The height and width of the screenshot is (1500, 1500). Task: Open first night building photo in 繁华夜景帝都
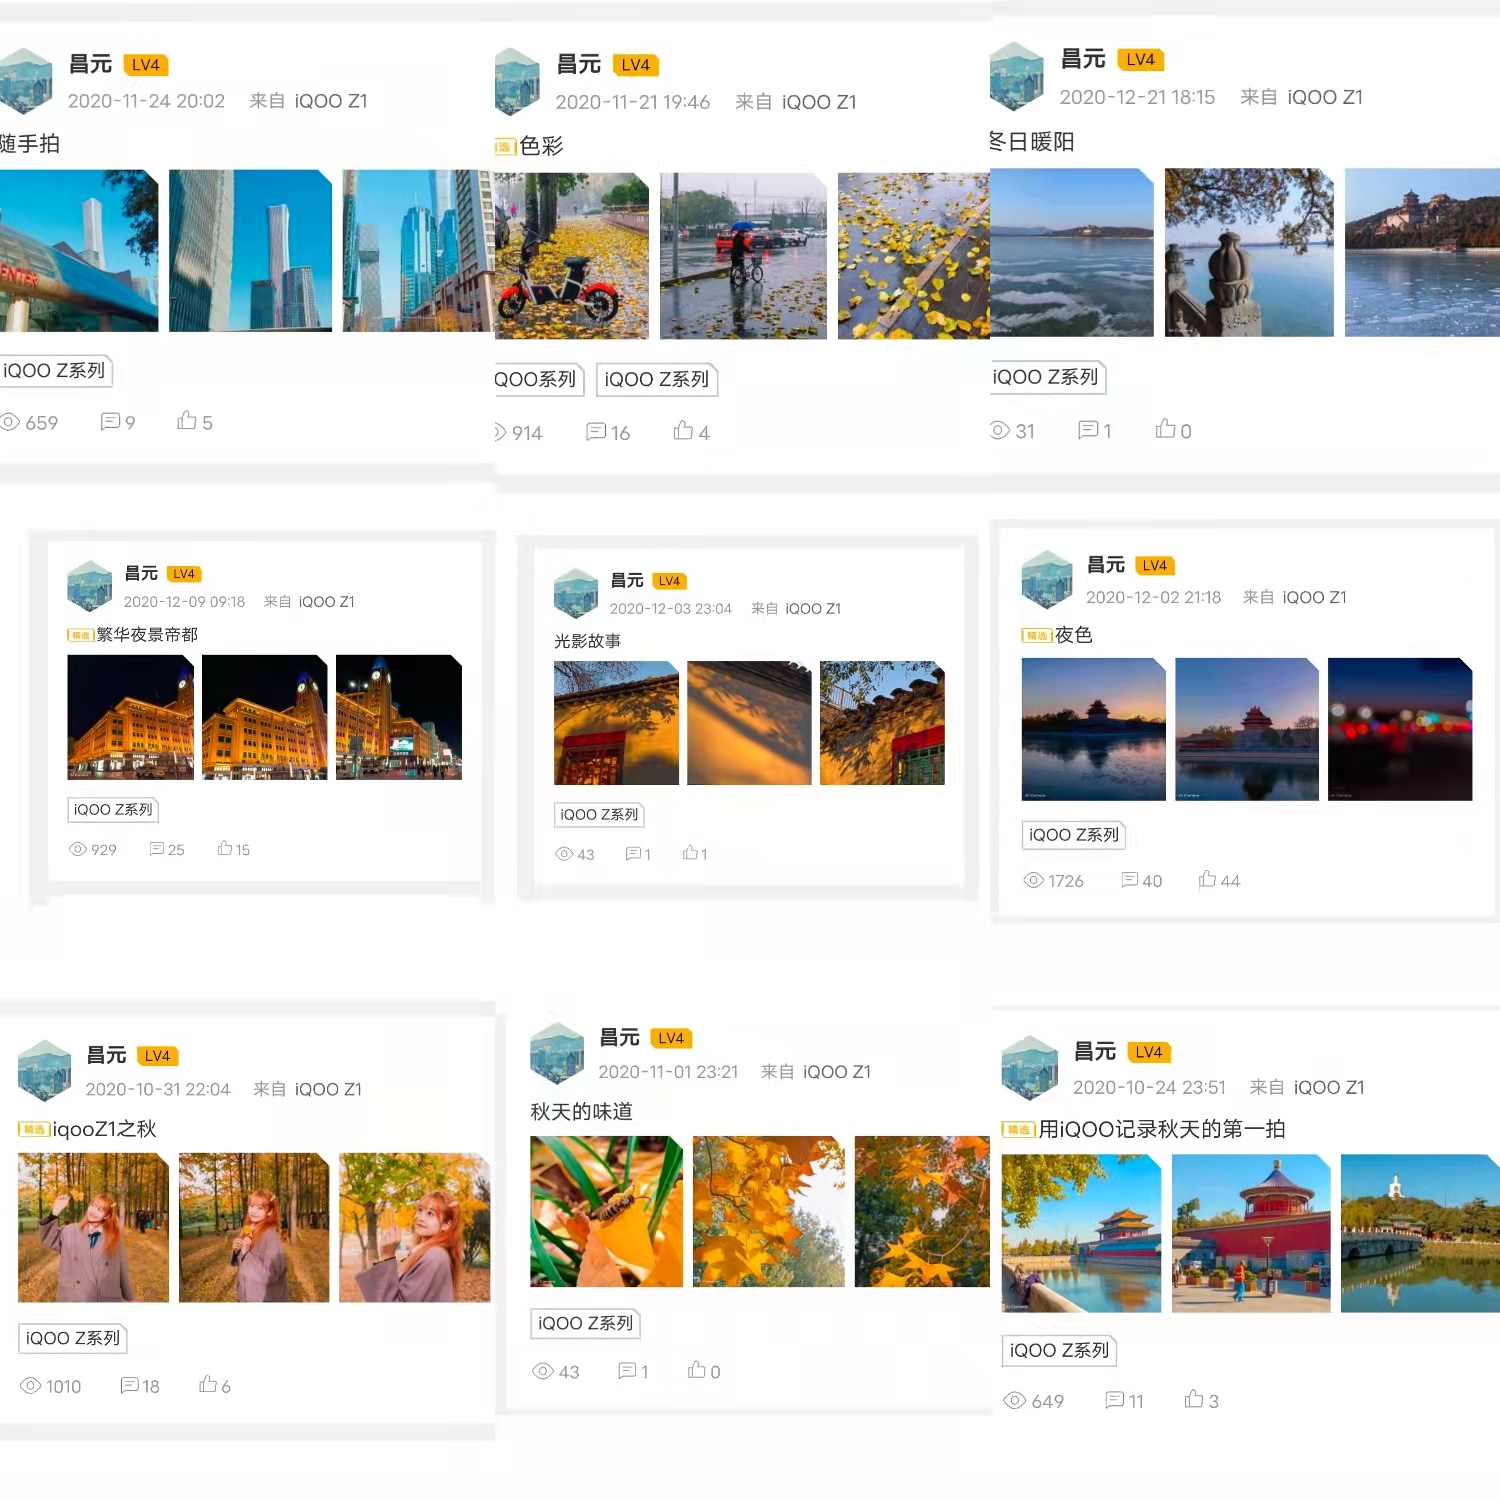pyautogui.click(x=131, y=717)
